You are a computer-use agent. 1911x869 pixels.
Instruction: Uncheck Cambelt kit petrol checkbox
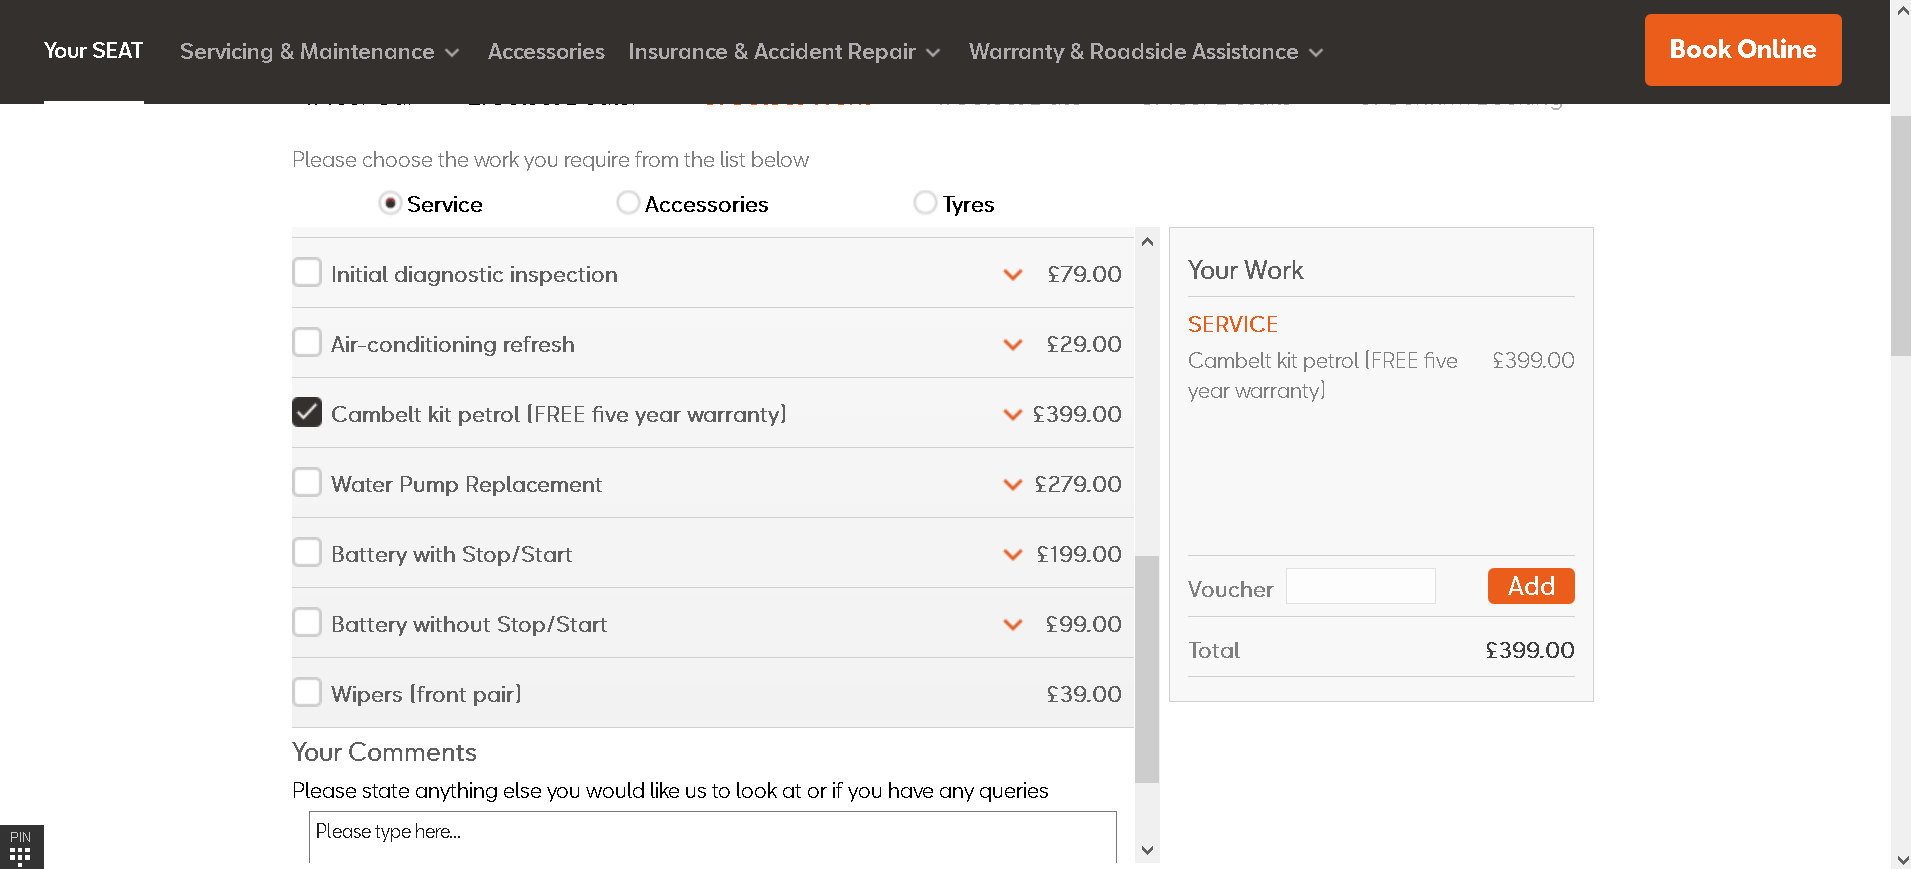coord(307,412)
